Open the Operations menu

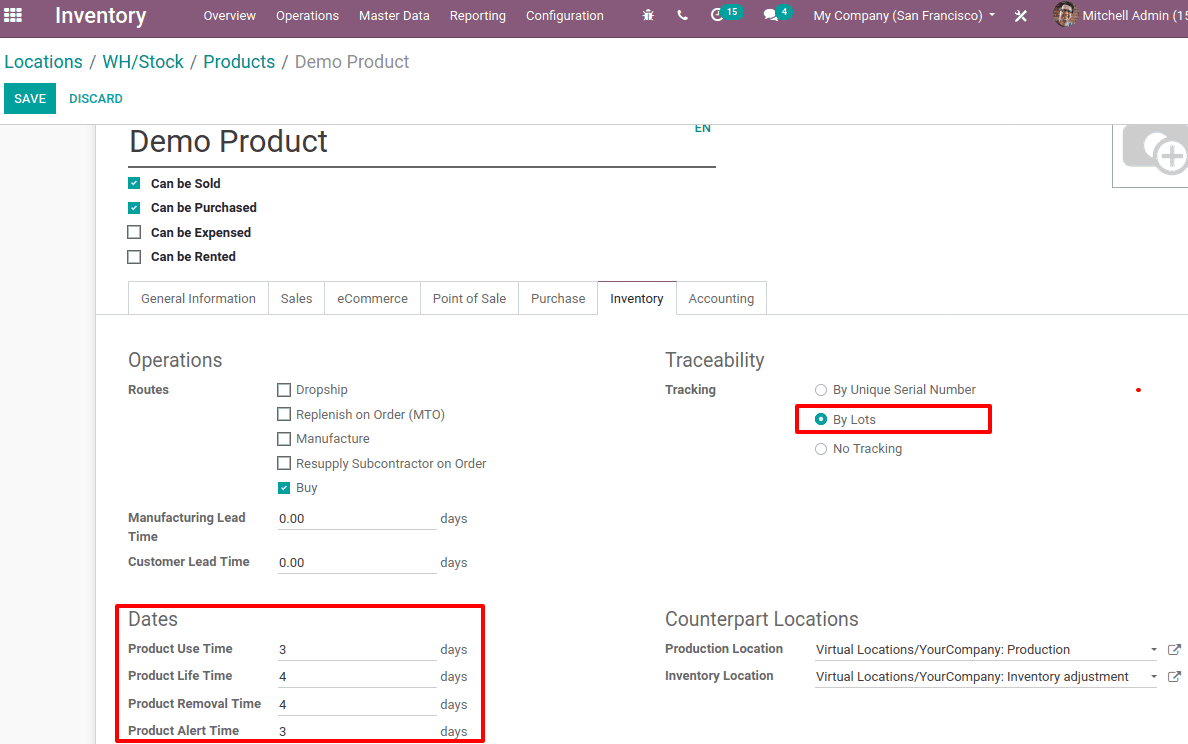coord(308,15)
